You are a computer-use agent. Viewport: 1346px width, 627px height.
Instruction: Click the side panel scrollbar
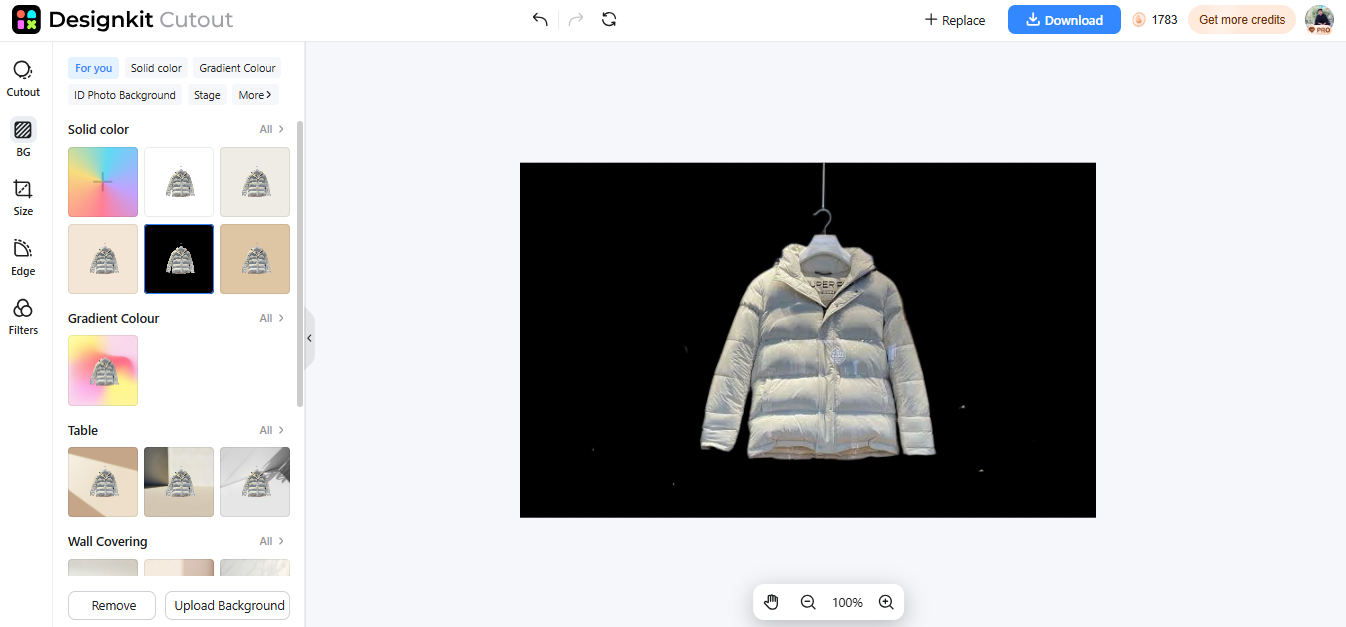click(300, 264)
